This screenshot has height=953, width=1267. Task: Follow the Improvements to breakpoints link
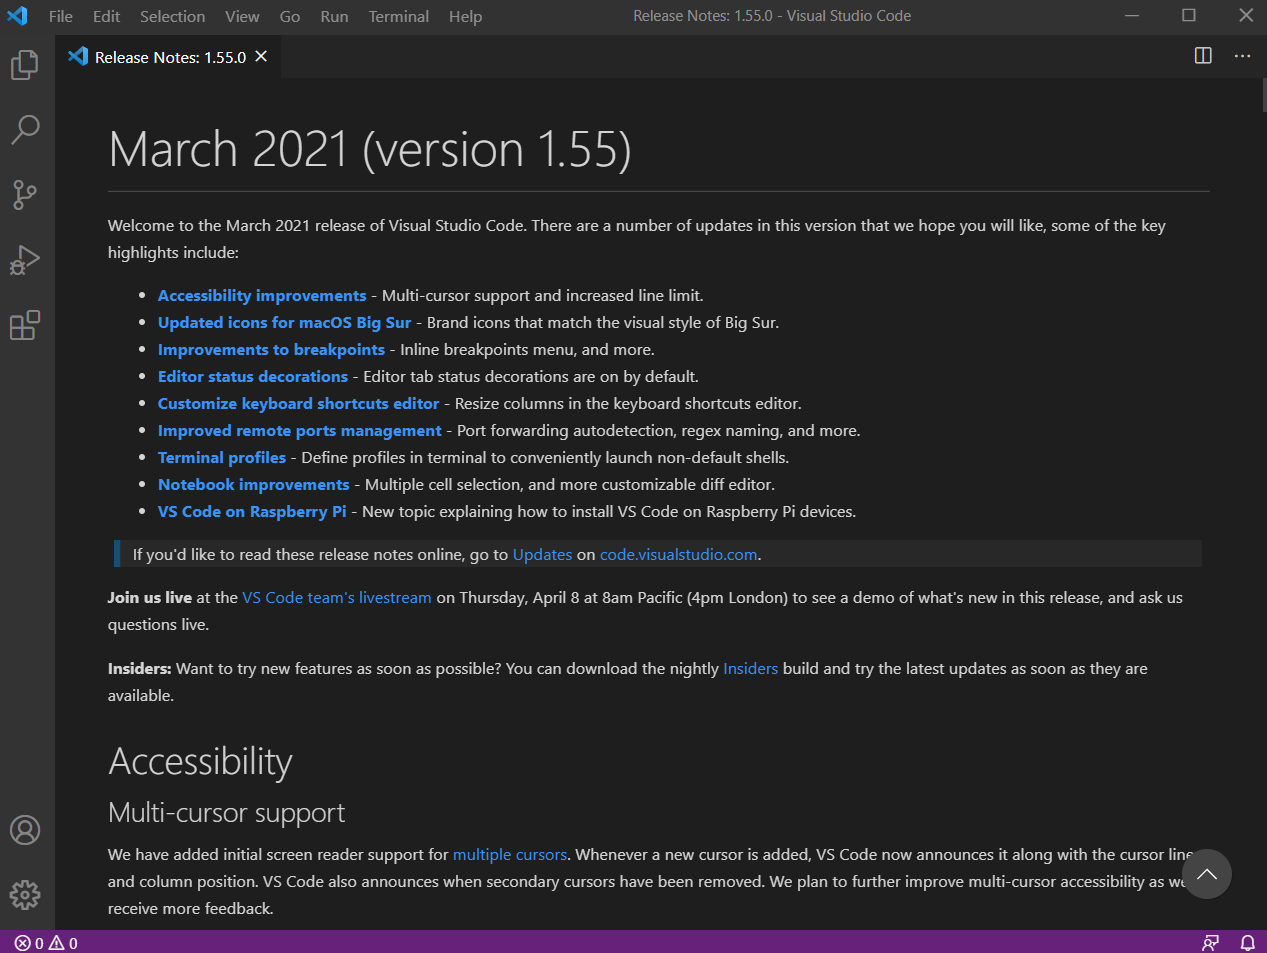[271, 350]
